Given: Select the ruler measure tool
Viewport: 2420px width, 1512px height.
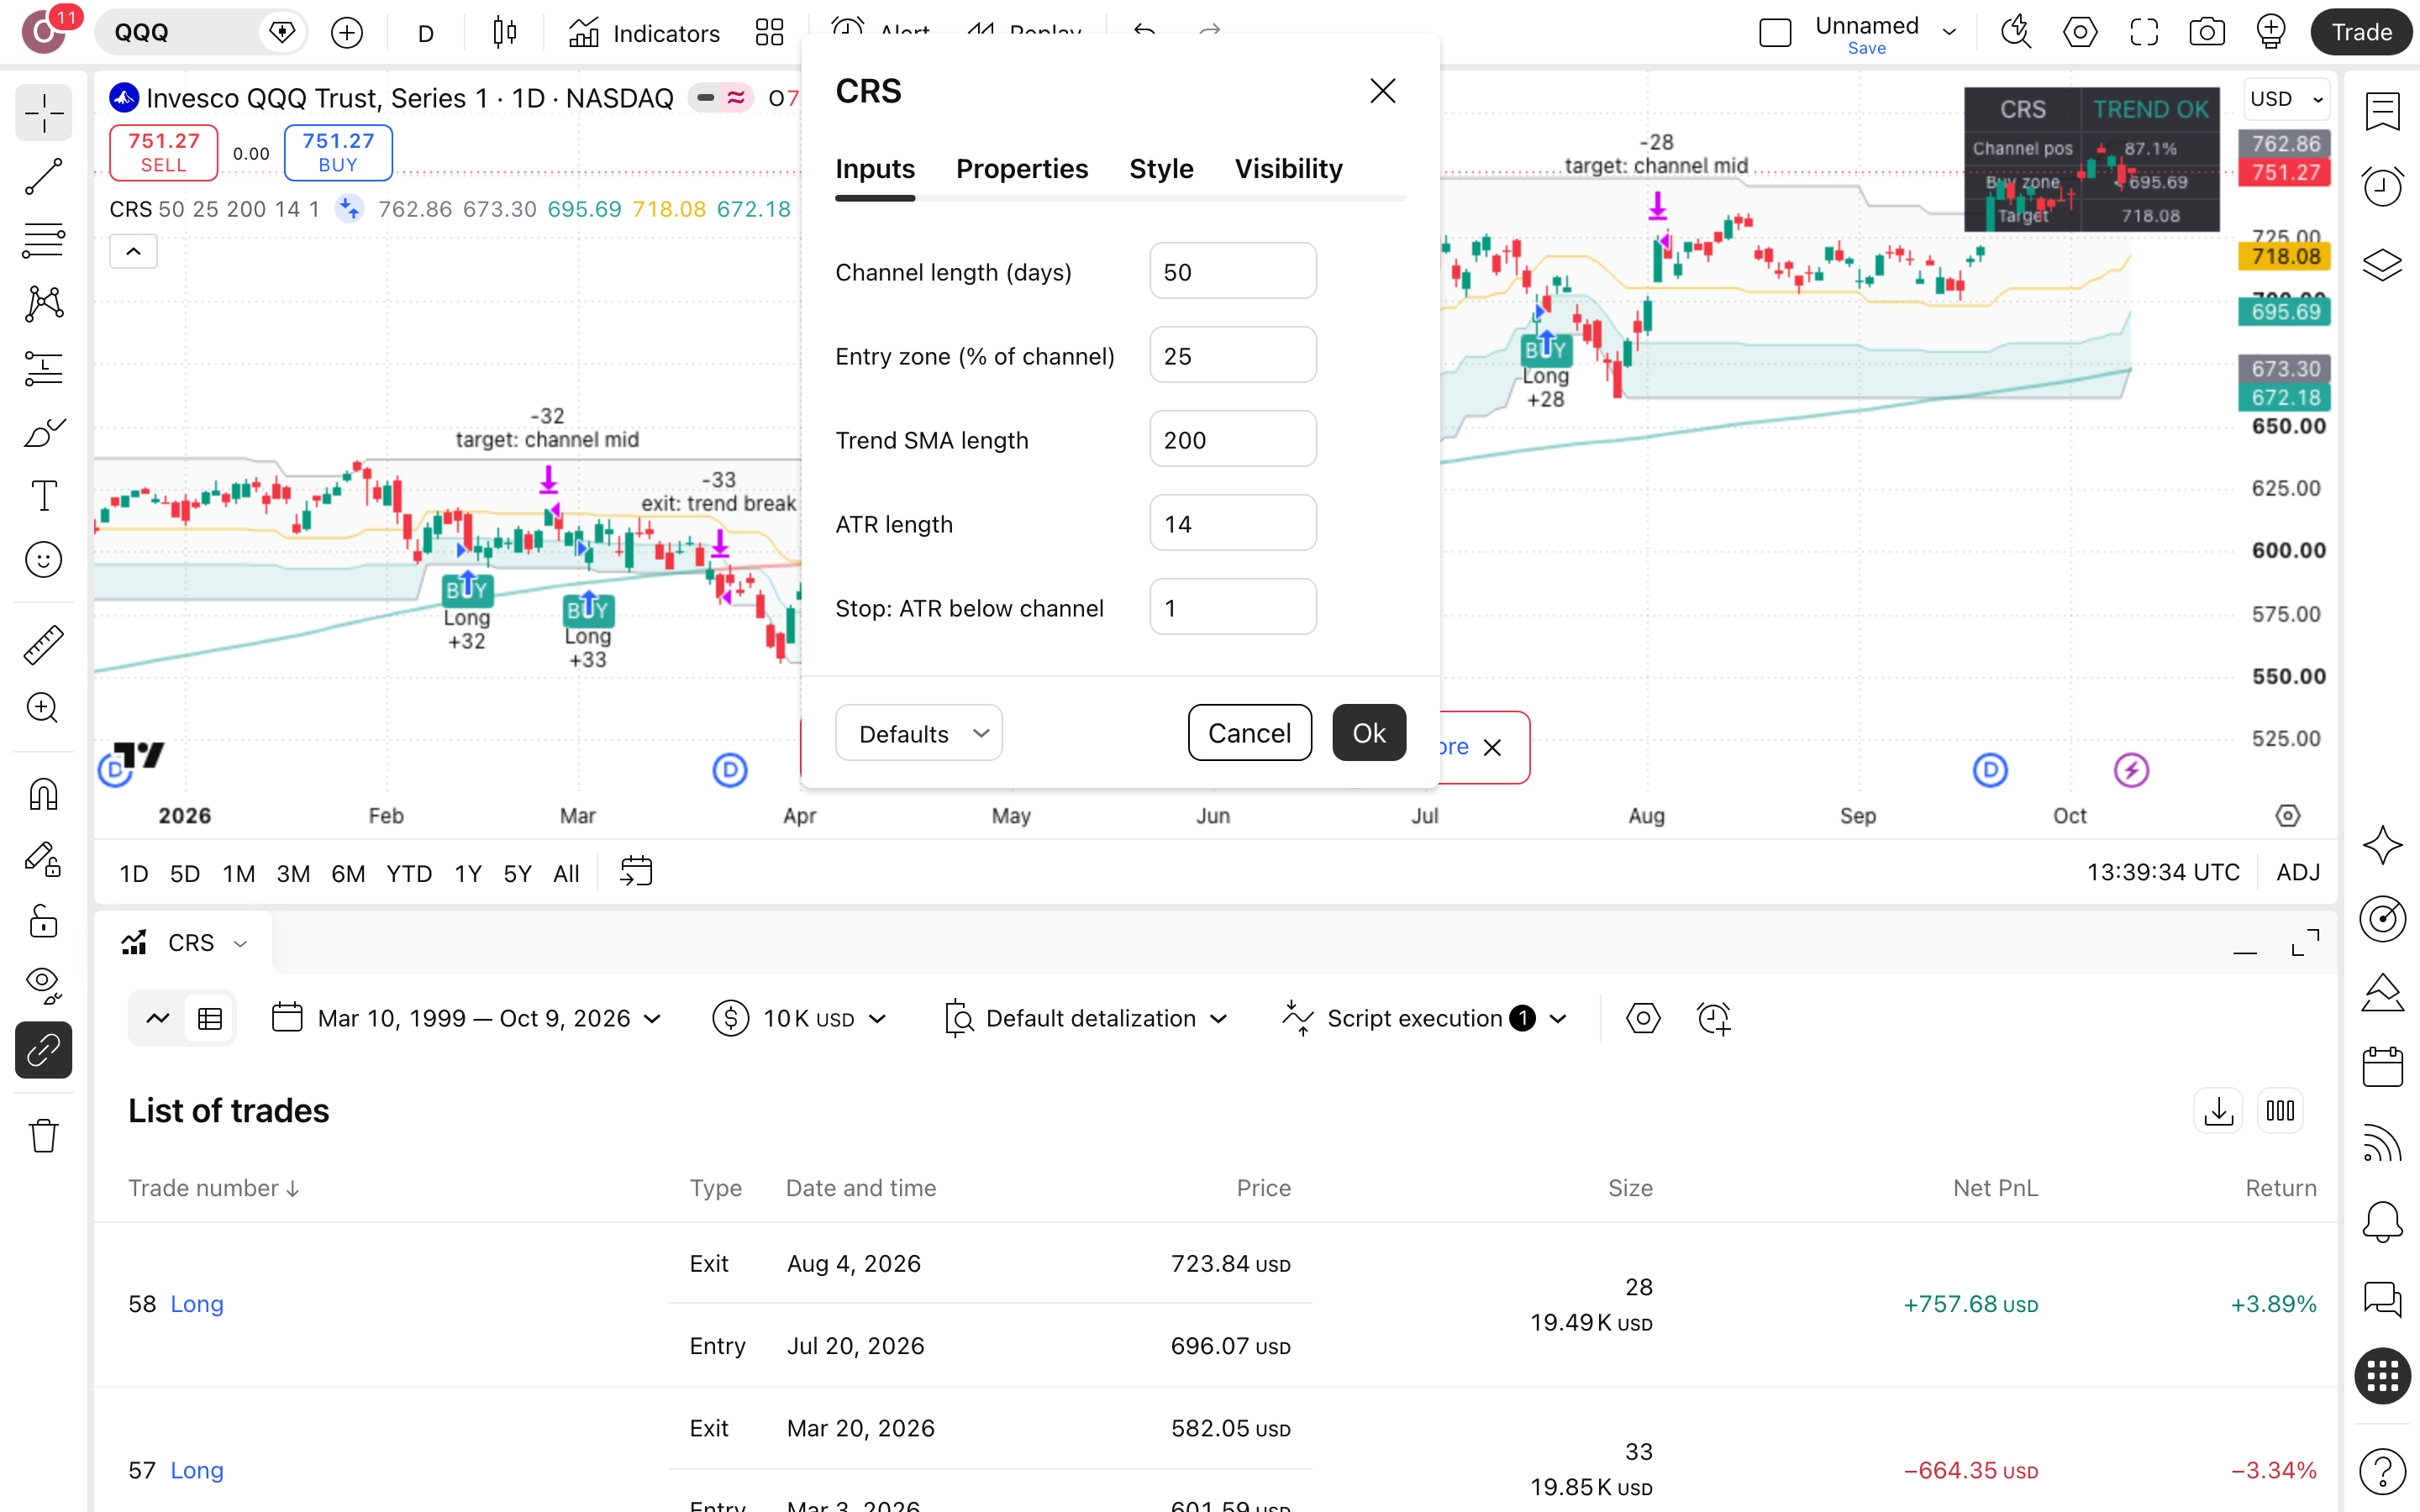Looking at the screenshot, I should tap(43, 645).
